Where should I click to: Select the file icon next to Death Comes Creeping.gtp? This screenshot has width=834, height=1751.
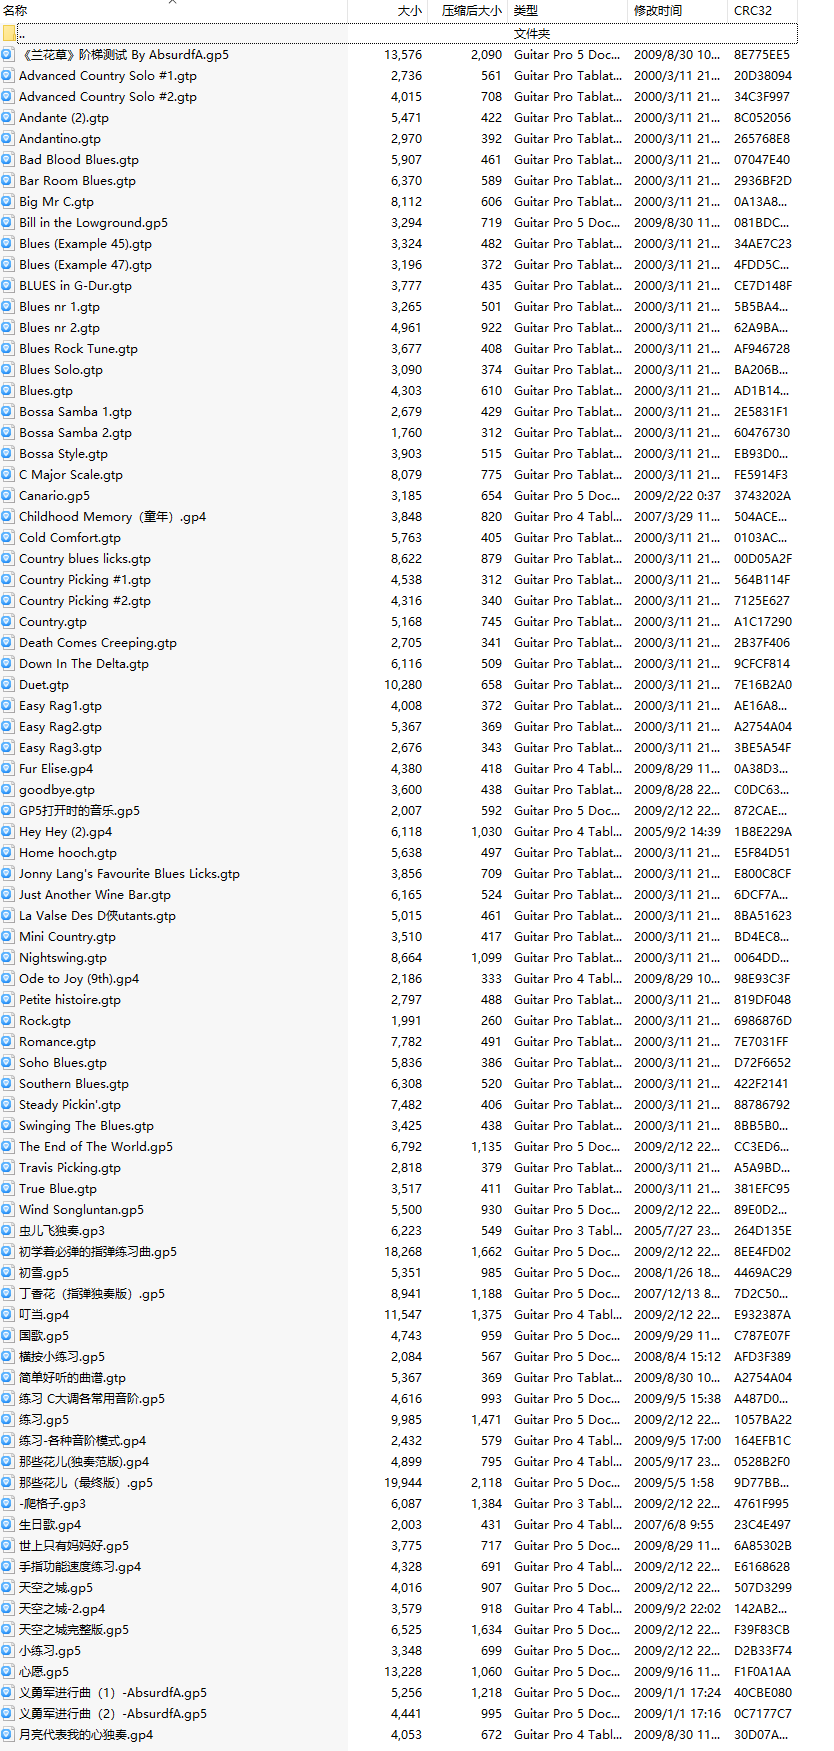[x=8, y=643]
